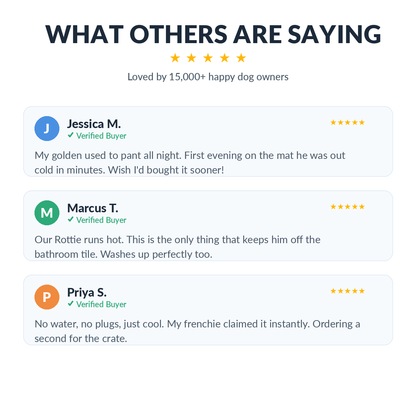The image size is (416, 416).
Task: Click the Verified Buyer label under Priya S.
Action: [101, 304]
